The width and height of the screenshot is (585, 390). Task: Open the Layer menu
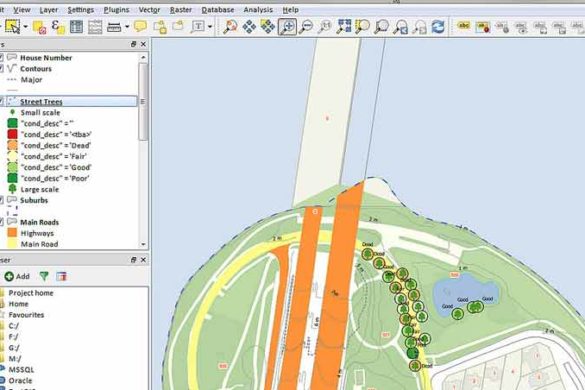[x=49, y=10]
